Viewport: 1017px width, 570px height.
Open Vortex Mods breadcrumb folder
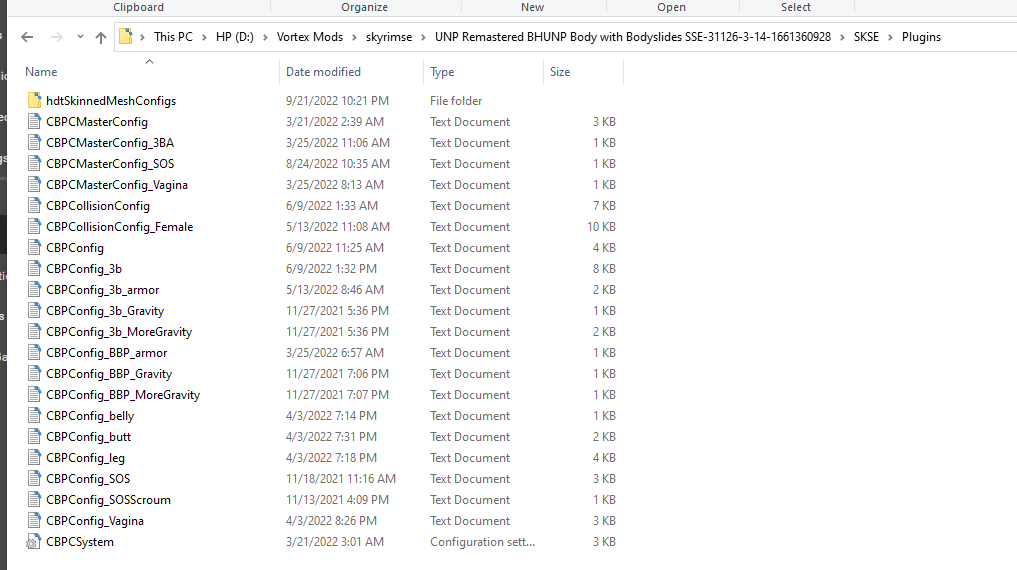(x=310, y=37)
